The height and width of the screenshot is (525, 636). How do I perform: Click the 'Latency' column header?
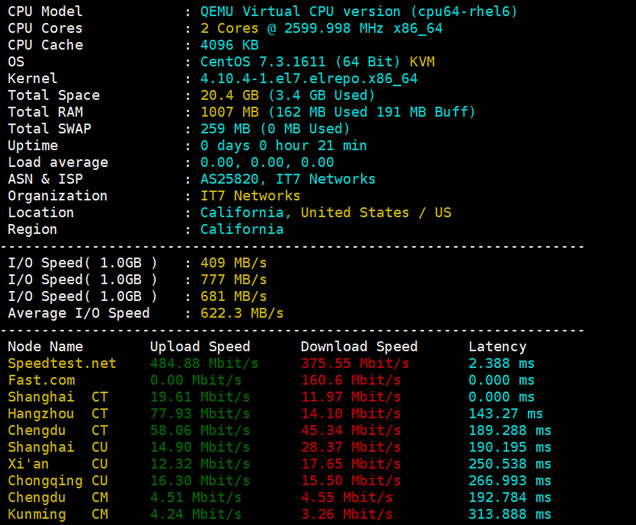point(497,347)
